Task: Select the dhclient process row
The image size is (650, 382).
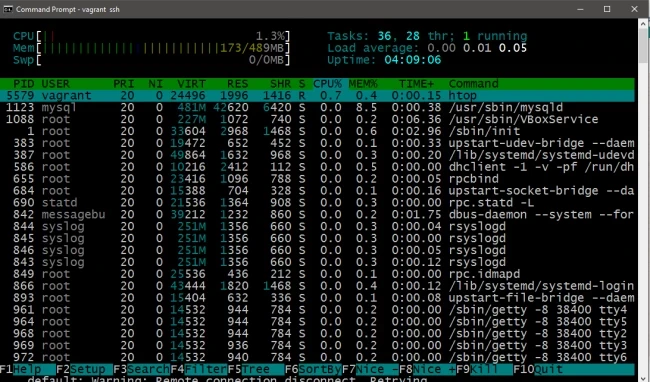Action: click(x=317, y=167)
